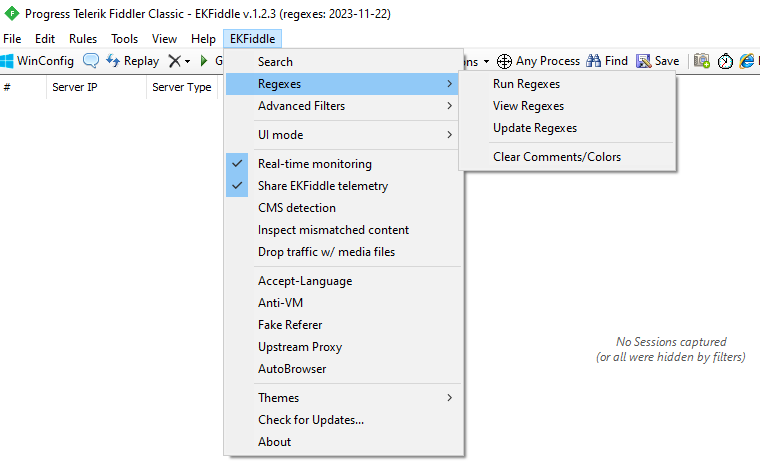
Task: Click the Internet Explorer browse icon
Action: [x=747, y=61]
